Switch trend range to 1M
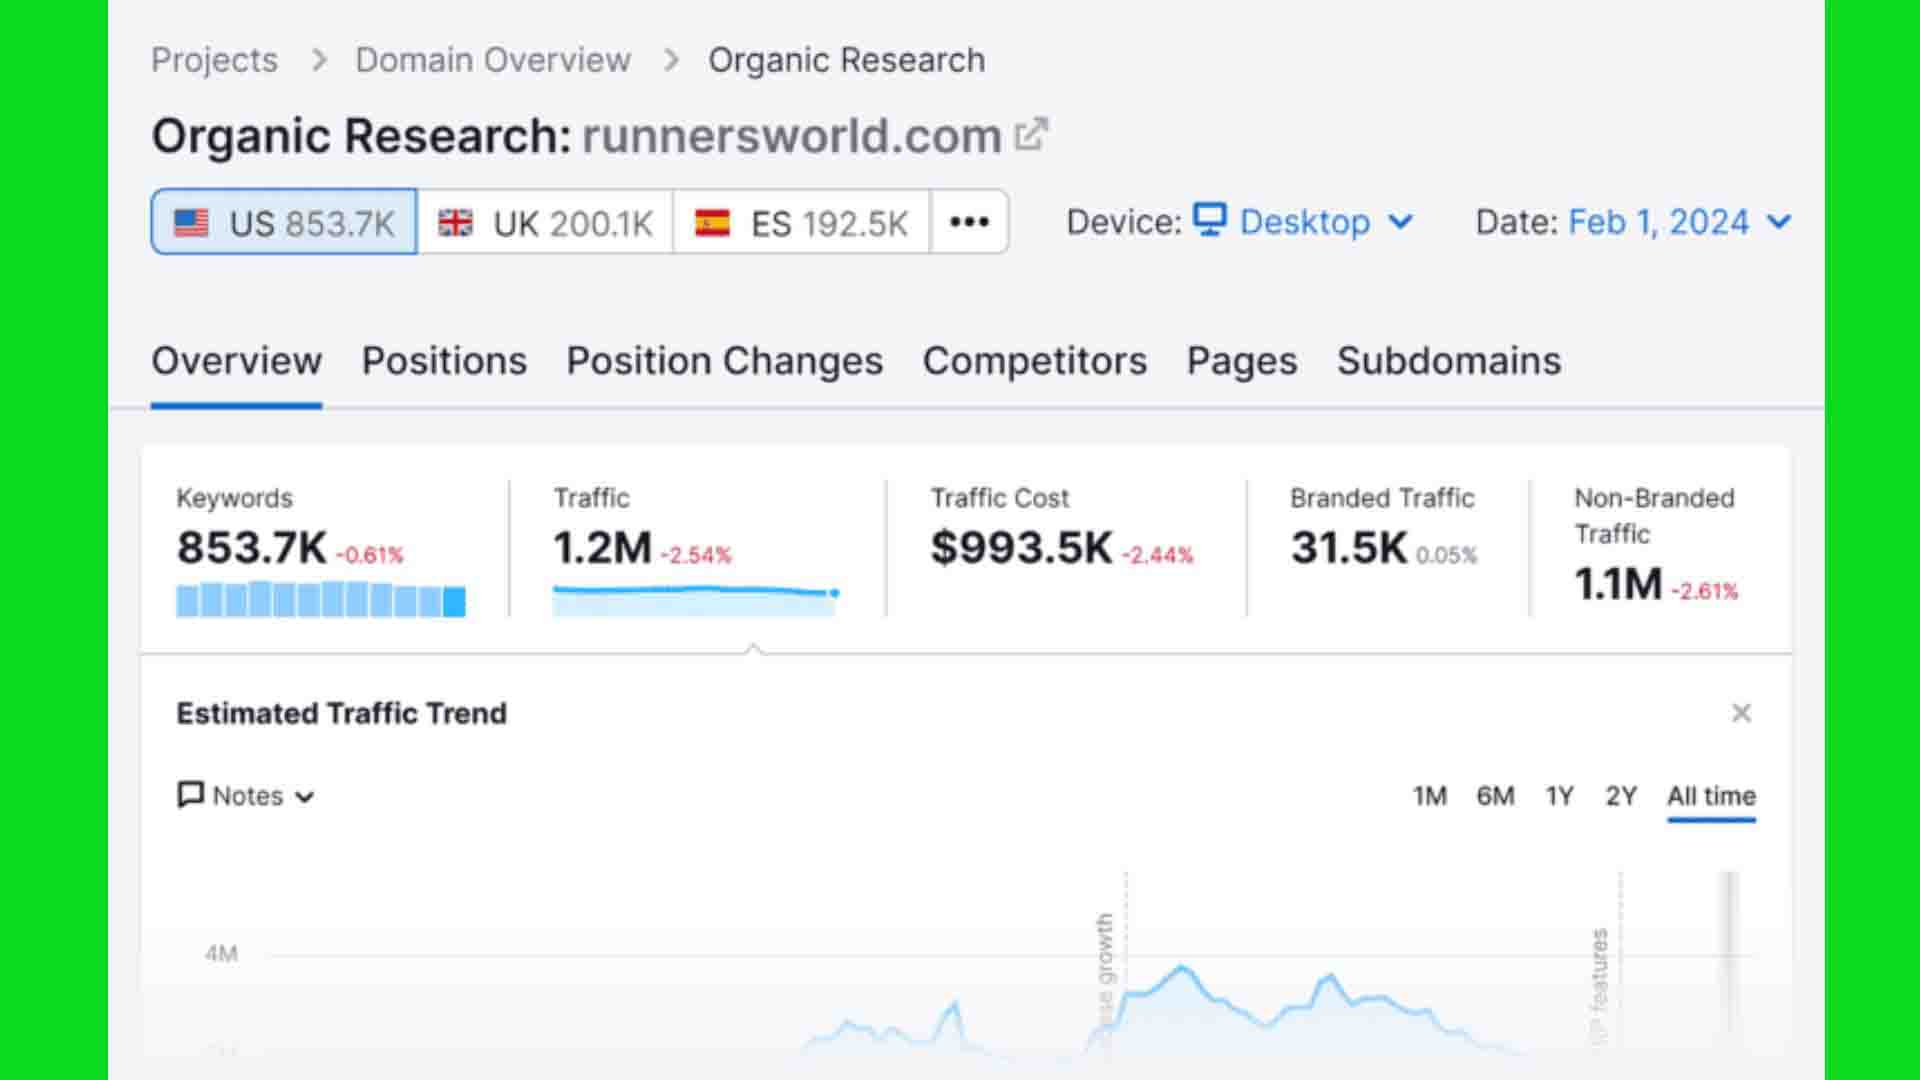The width and height of the screenshot is (1920, 1080). (1430, 795)
